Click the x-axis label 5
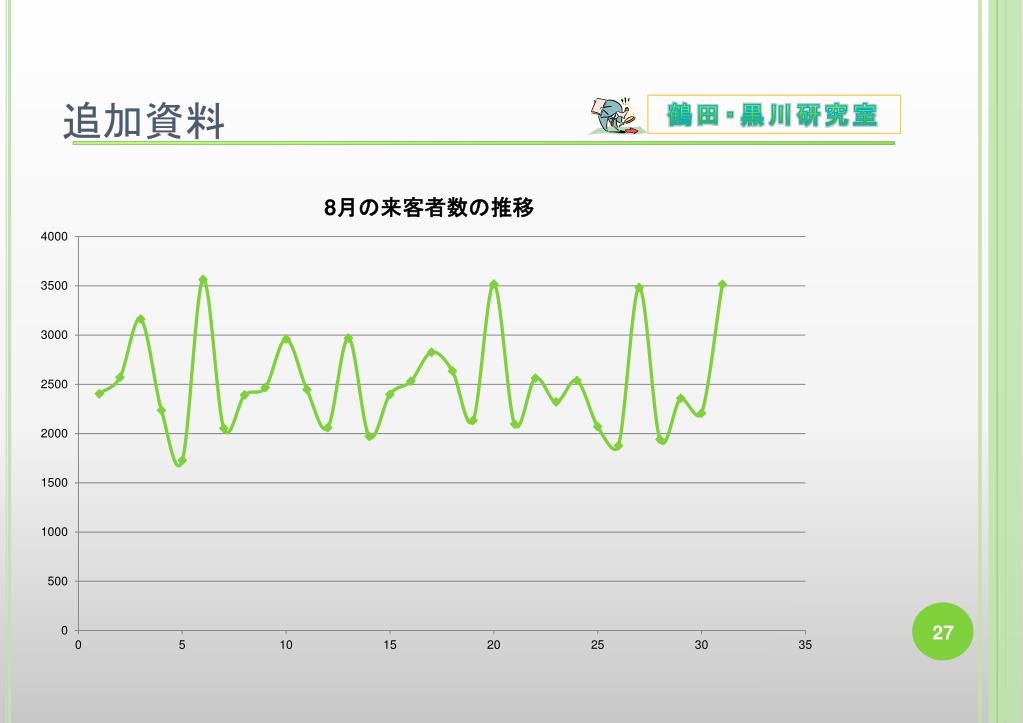1023x723 pixels. [x=182, y=645]
